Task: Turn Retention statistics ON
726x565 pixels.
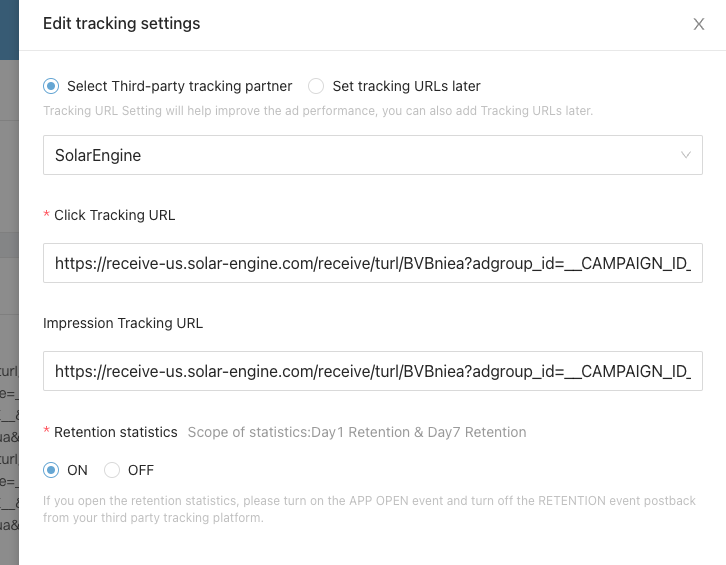Action: click(x=51, y=470)
